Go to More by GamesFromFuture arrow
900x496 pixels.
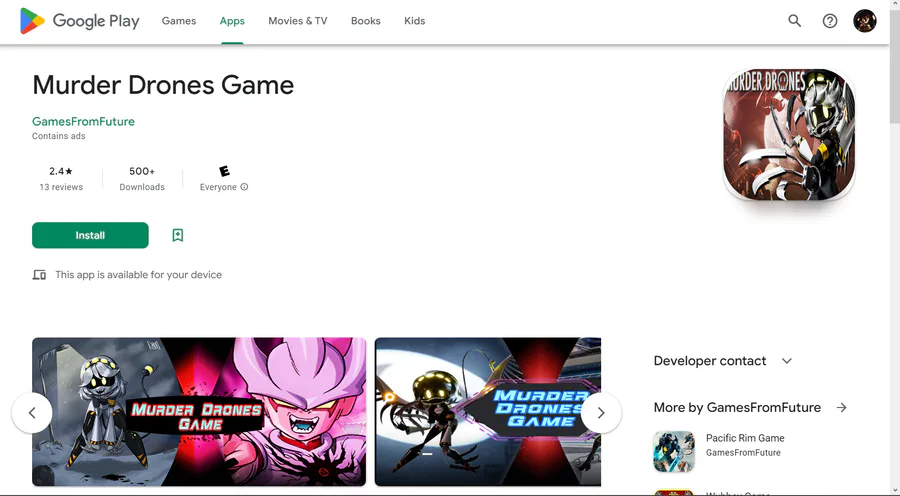(841, 408)
